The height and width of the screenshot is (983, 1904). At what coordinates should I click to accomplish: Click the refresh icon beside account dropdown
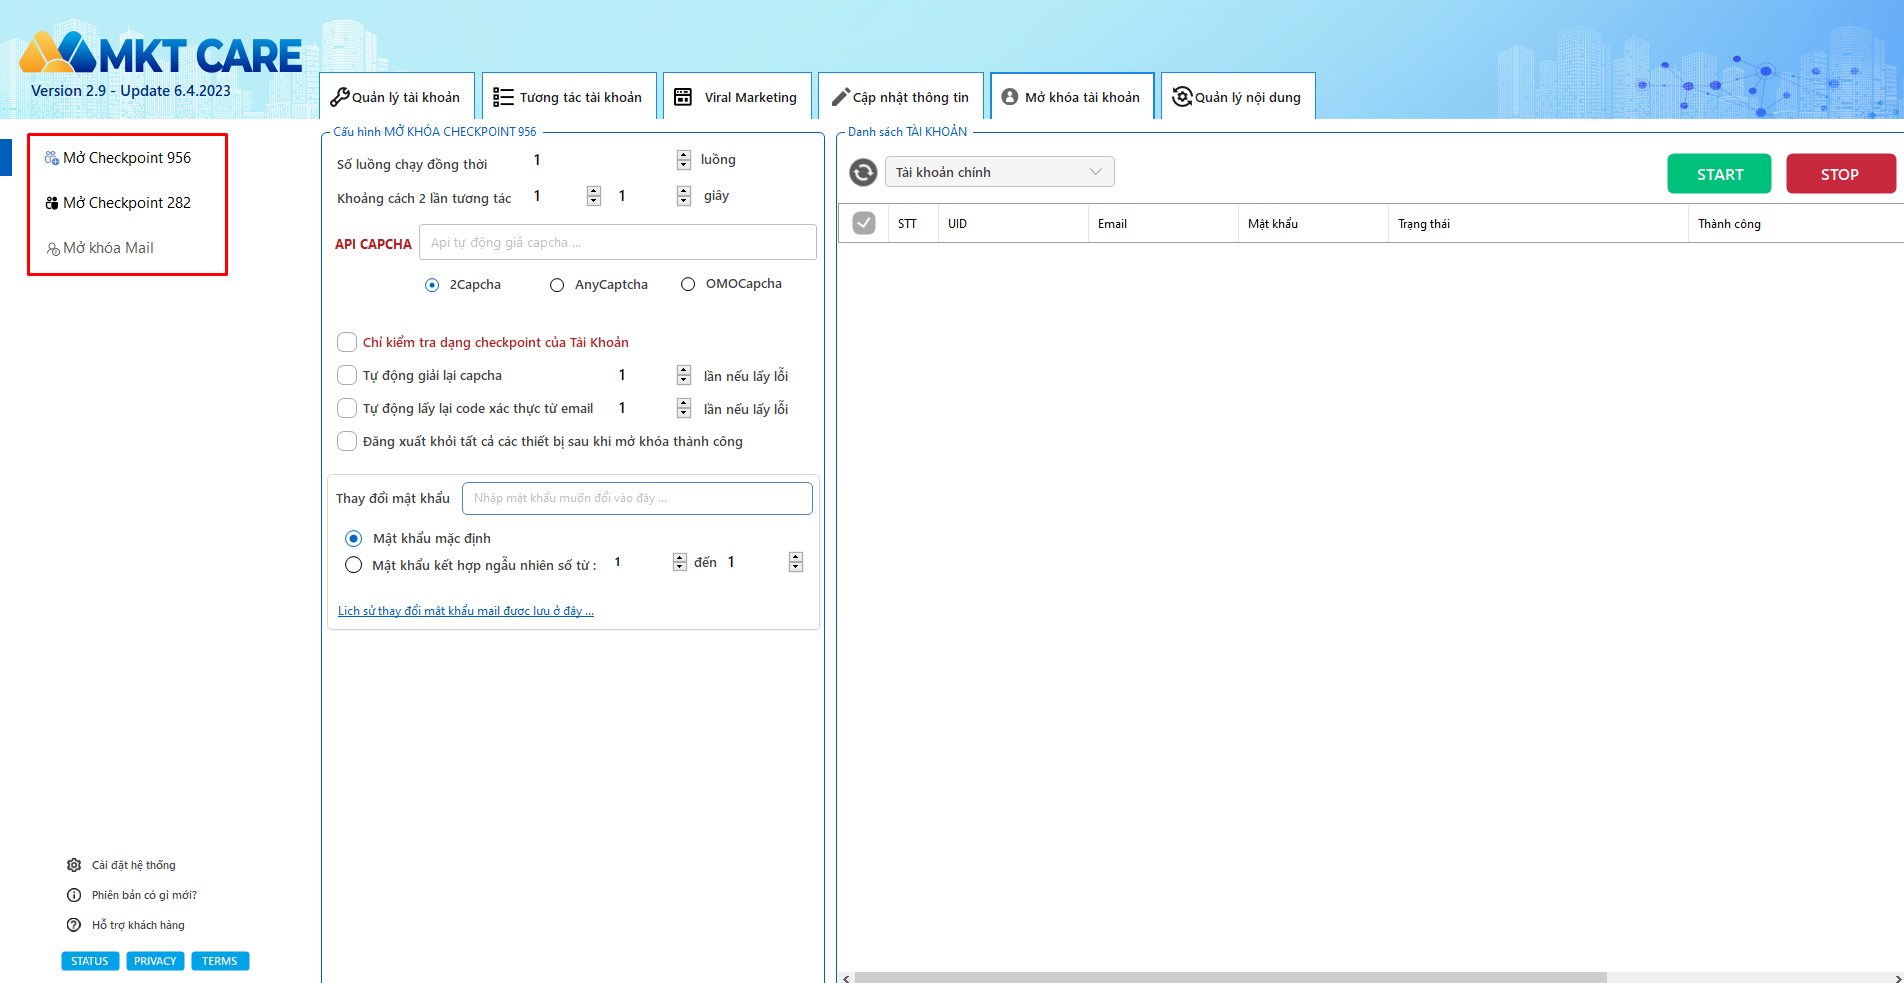[x=862, y=173]
